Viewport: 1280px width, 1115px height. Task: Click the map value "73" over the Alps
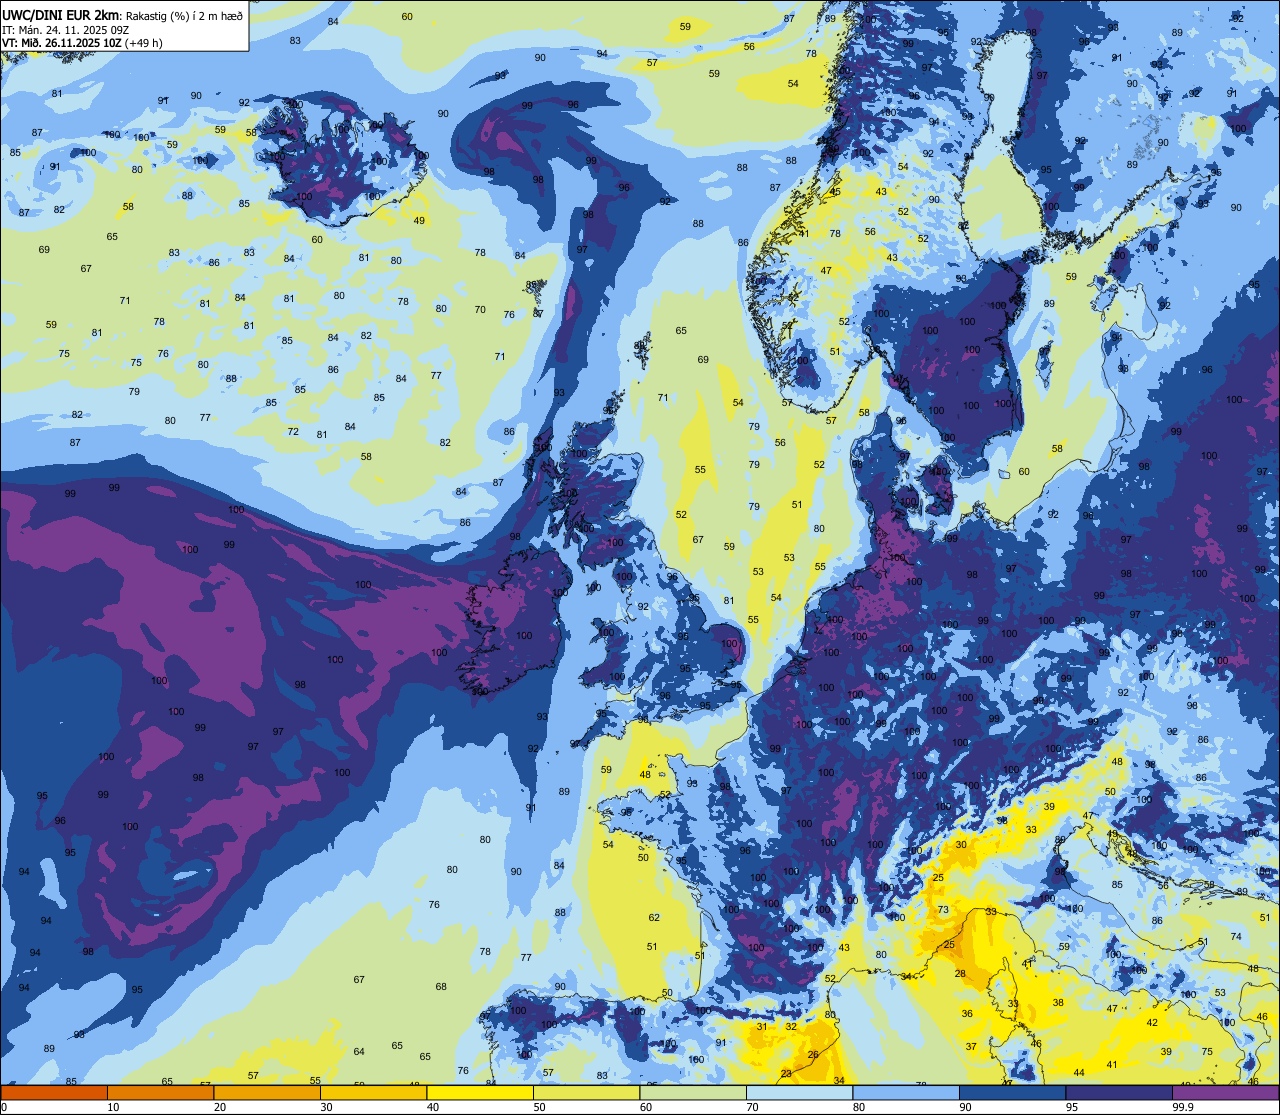943,910
